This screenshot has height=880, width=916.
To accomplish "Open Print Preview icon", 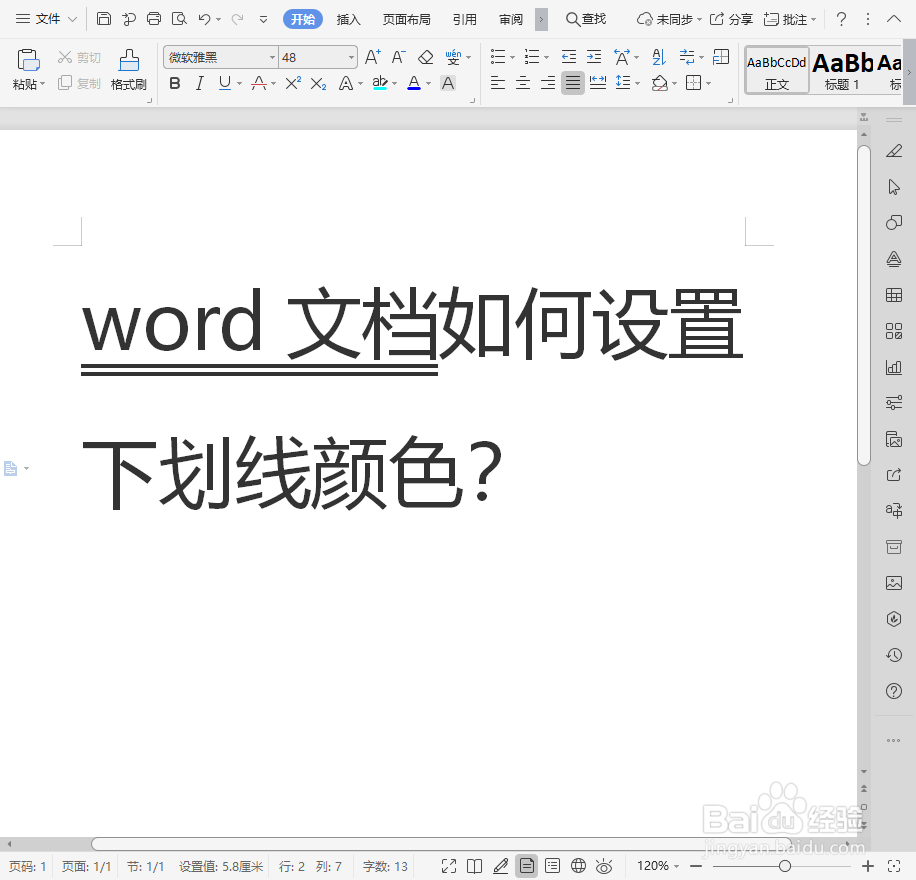I will click(x=179, y=19).
